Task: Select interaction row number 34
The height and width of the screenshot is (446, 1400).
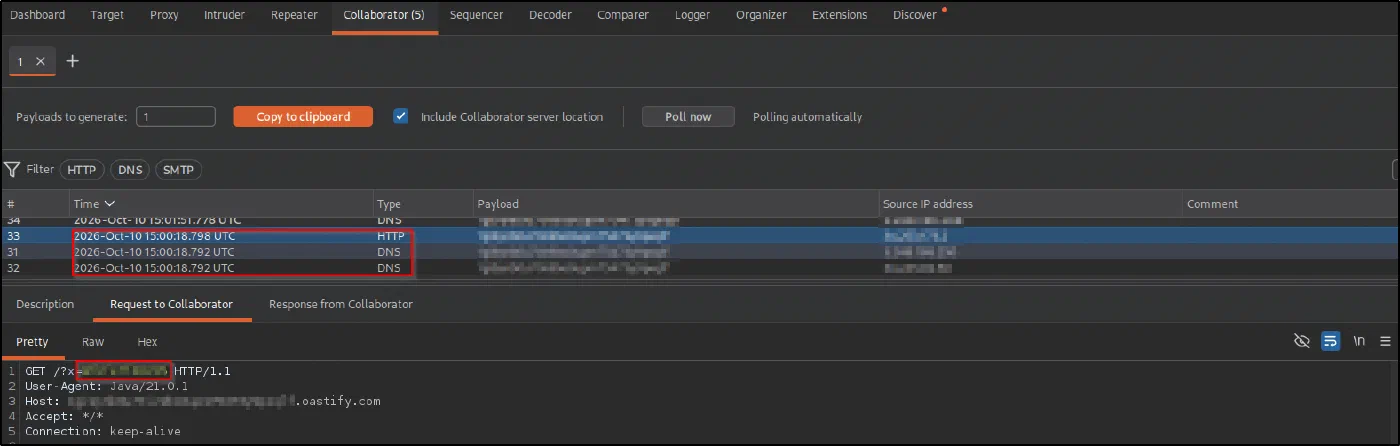Action: click(x=700, y=220)
